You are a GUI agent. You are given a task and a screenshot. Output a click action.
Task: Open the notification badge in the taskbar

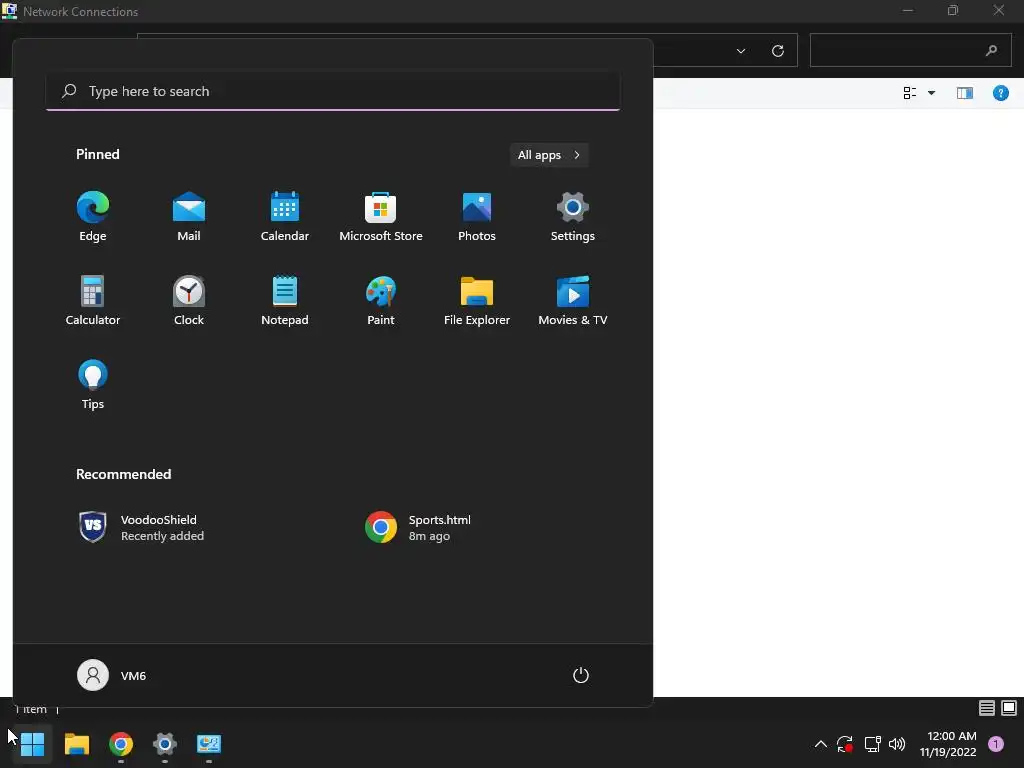tap(996, 744)
